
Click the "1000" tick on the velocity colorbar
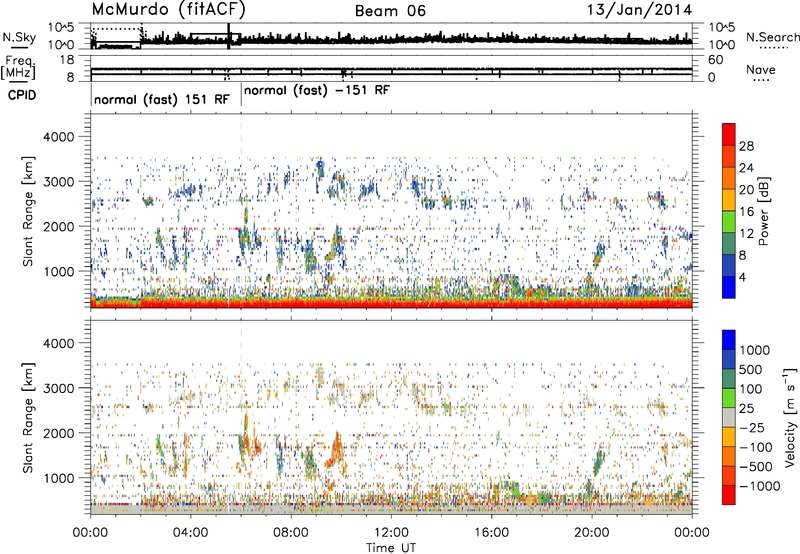pos(755,350)
